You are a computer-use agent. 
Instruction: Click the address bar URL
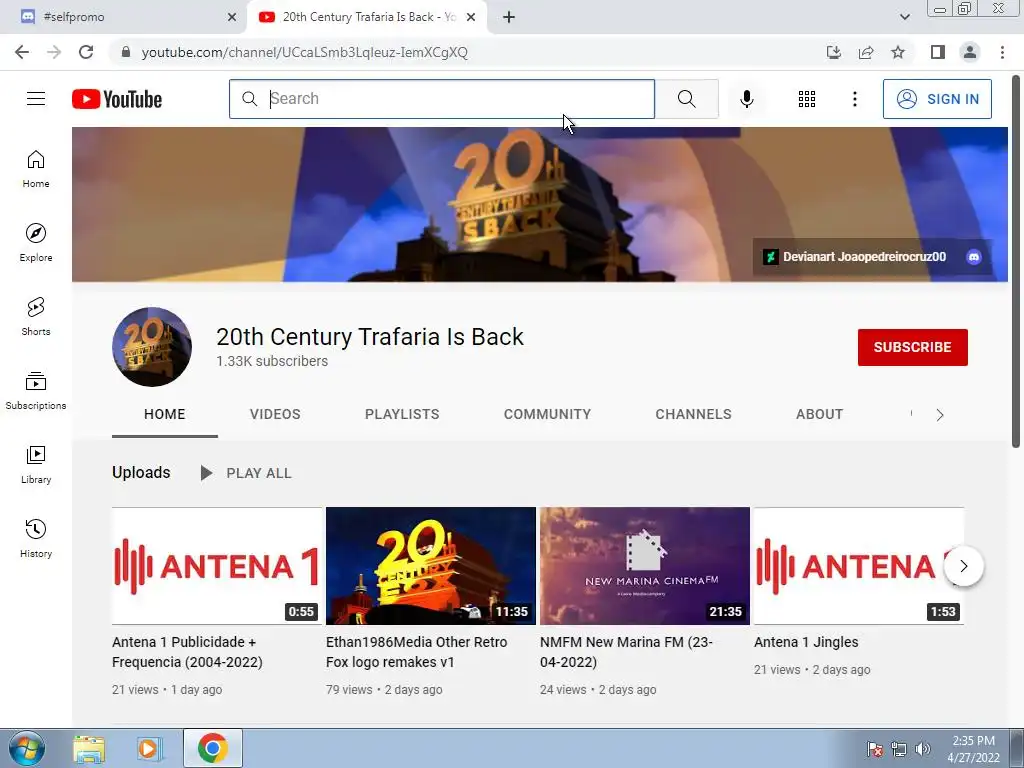click(304, 52)
